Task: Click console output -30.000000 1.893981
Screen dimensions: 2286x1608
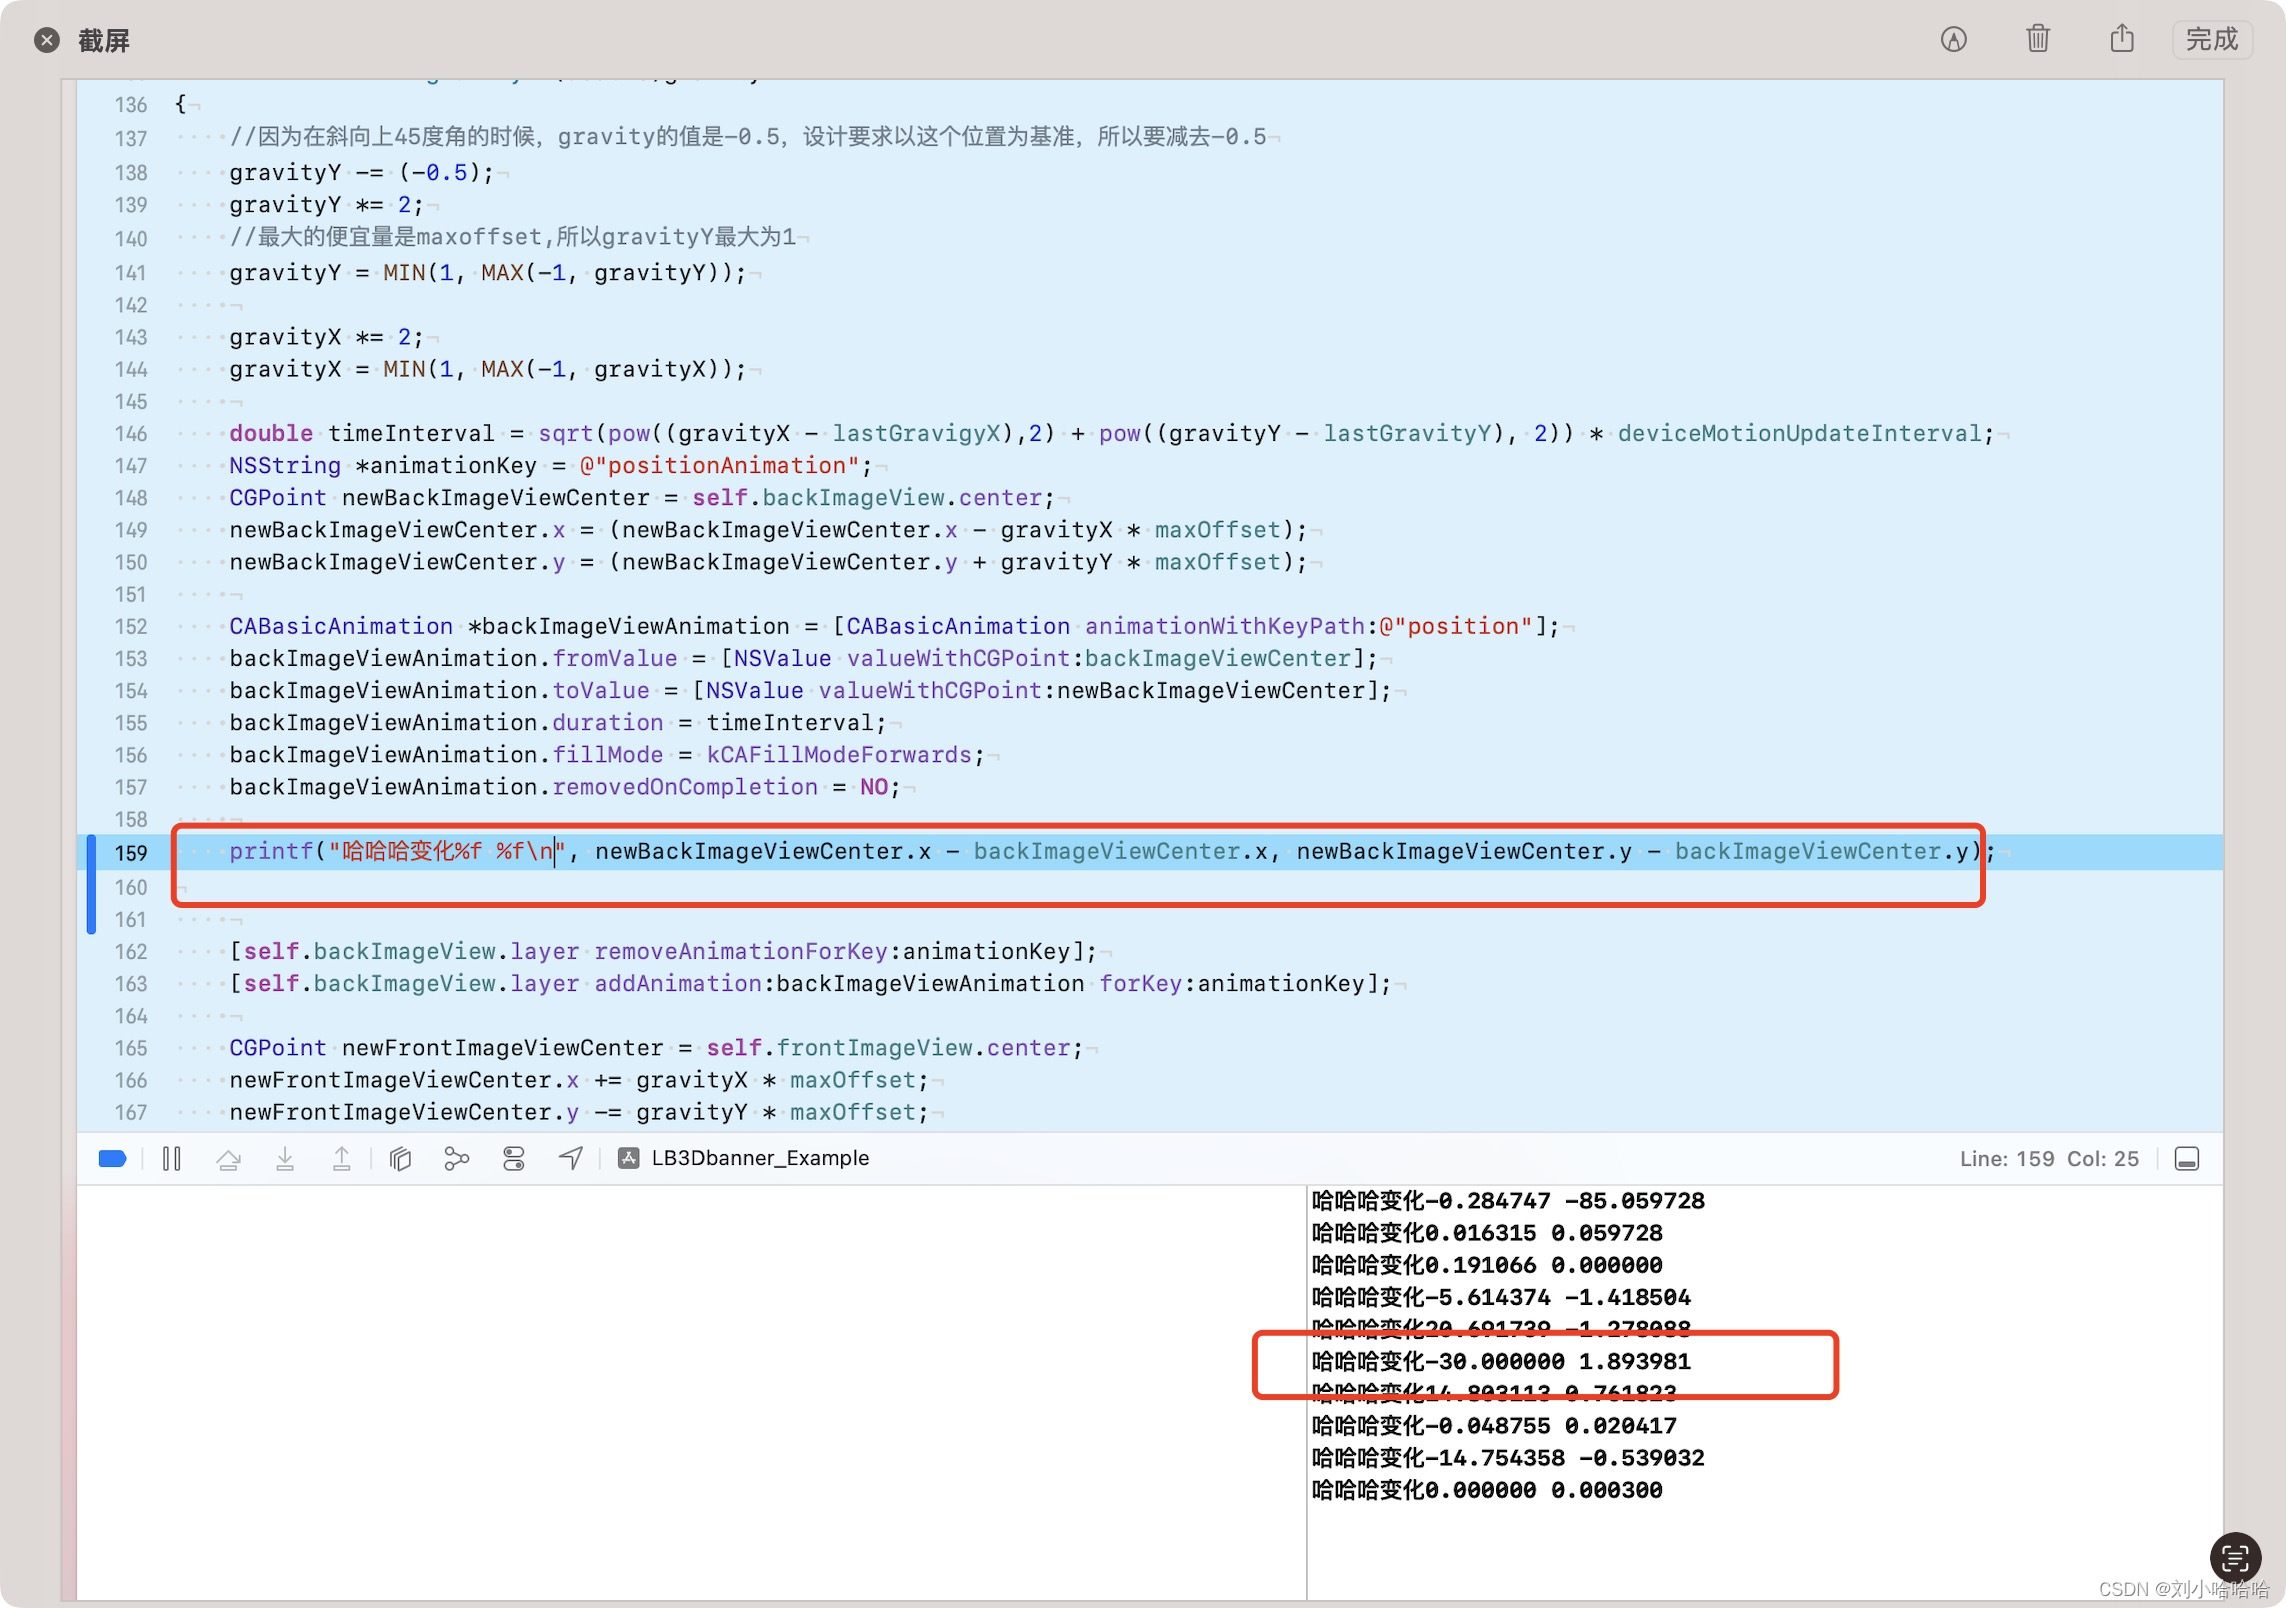Action: [x=1501, y=1361]
